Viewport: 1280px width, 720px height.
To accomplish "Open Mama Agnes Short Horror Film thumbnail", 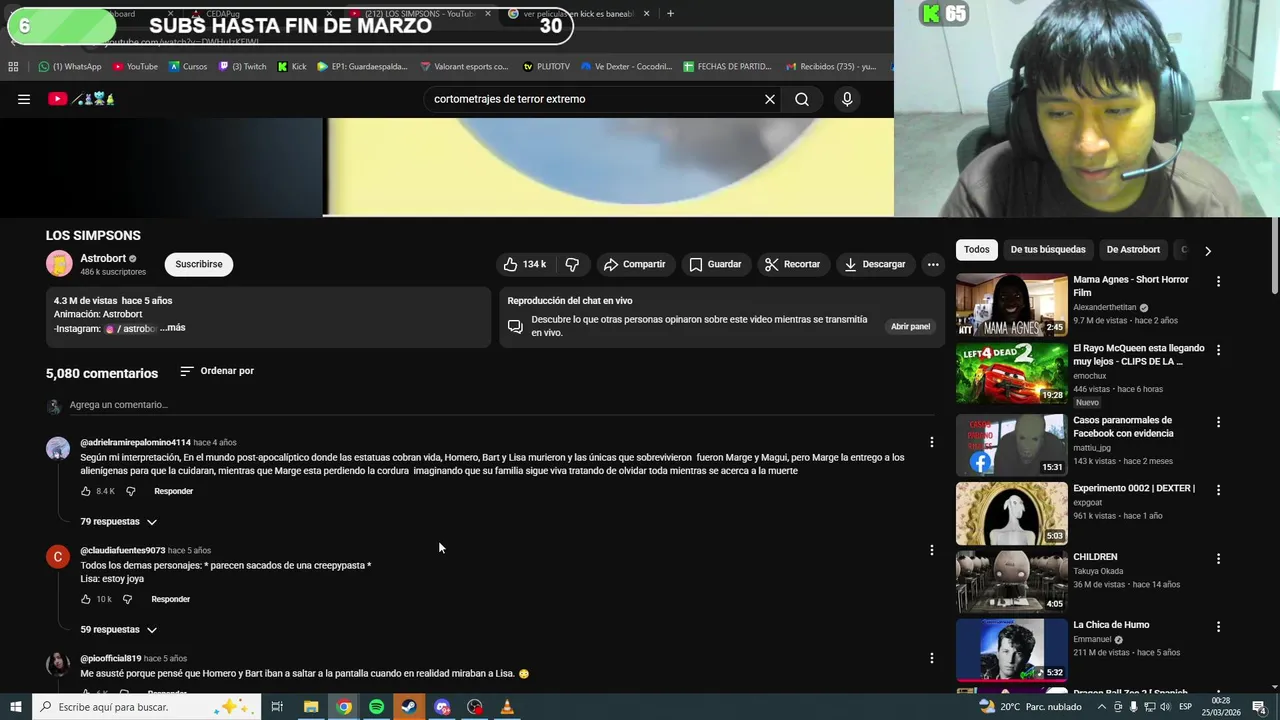I will point(1011,305).
